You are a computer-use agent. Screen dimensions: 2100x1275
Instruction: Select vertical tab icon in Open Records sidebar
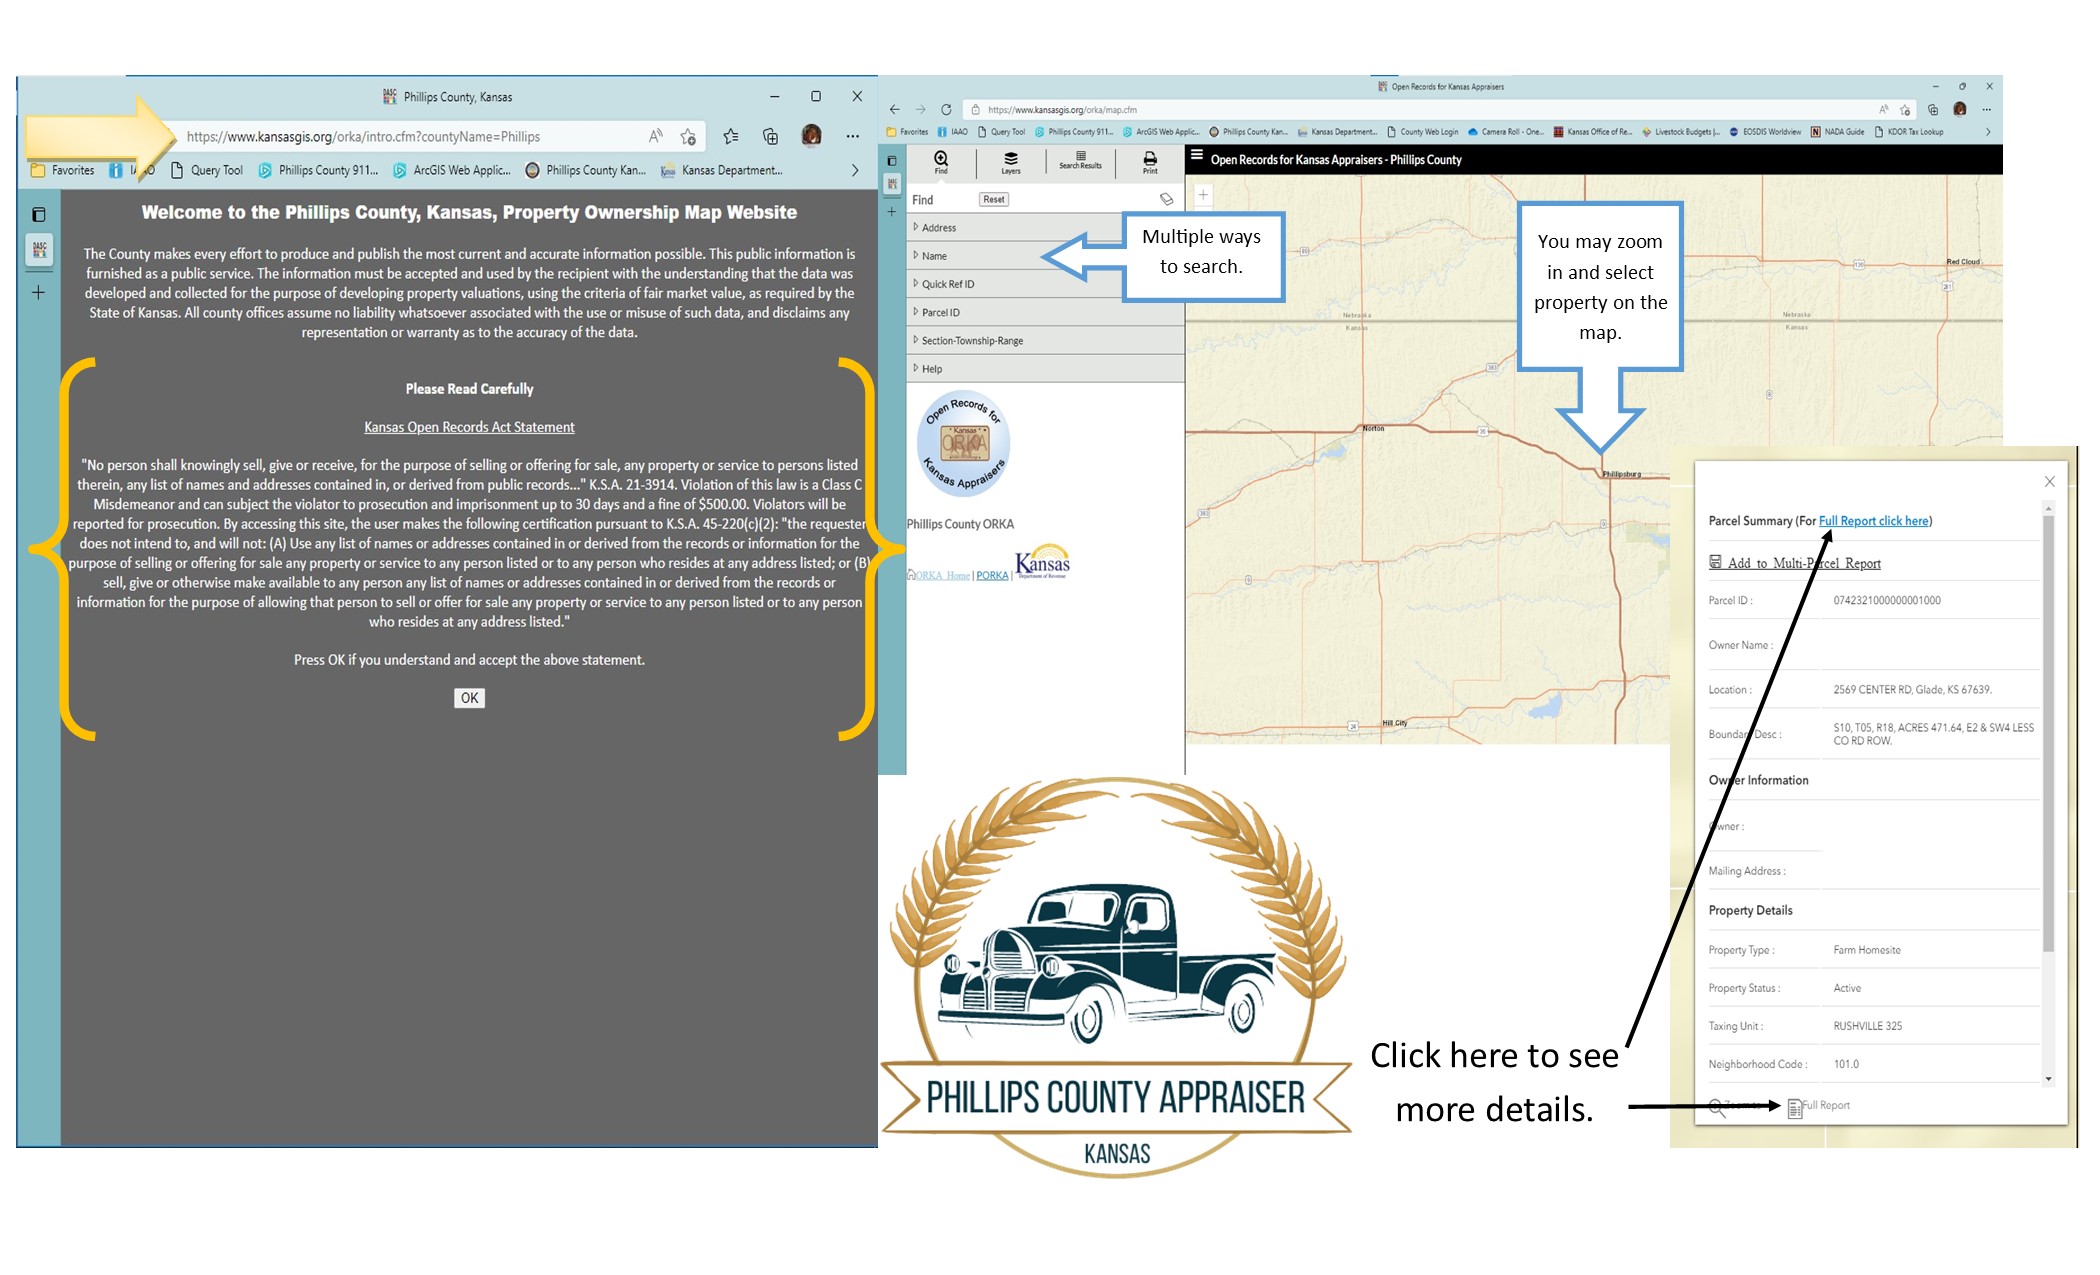[892, 184]
